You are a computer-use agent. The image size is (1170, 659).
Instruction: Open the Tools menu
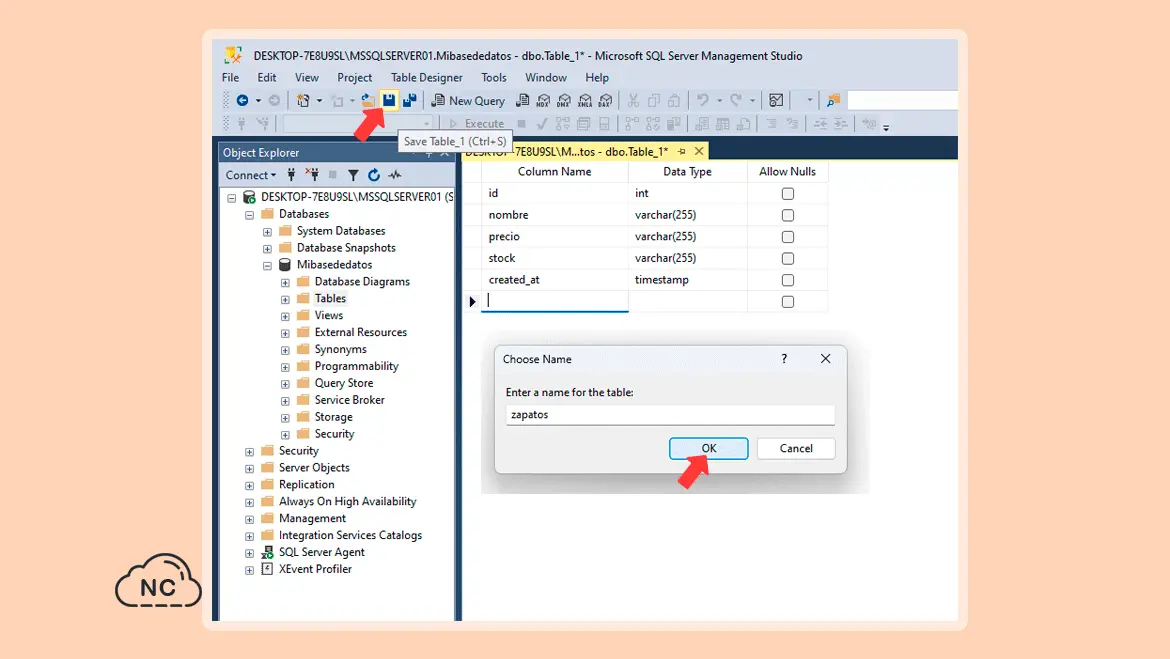(493, 78)
